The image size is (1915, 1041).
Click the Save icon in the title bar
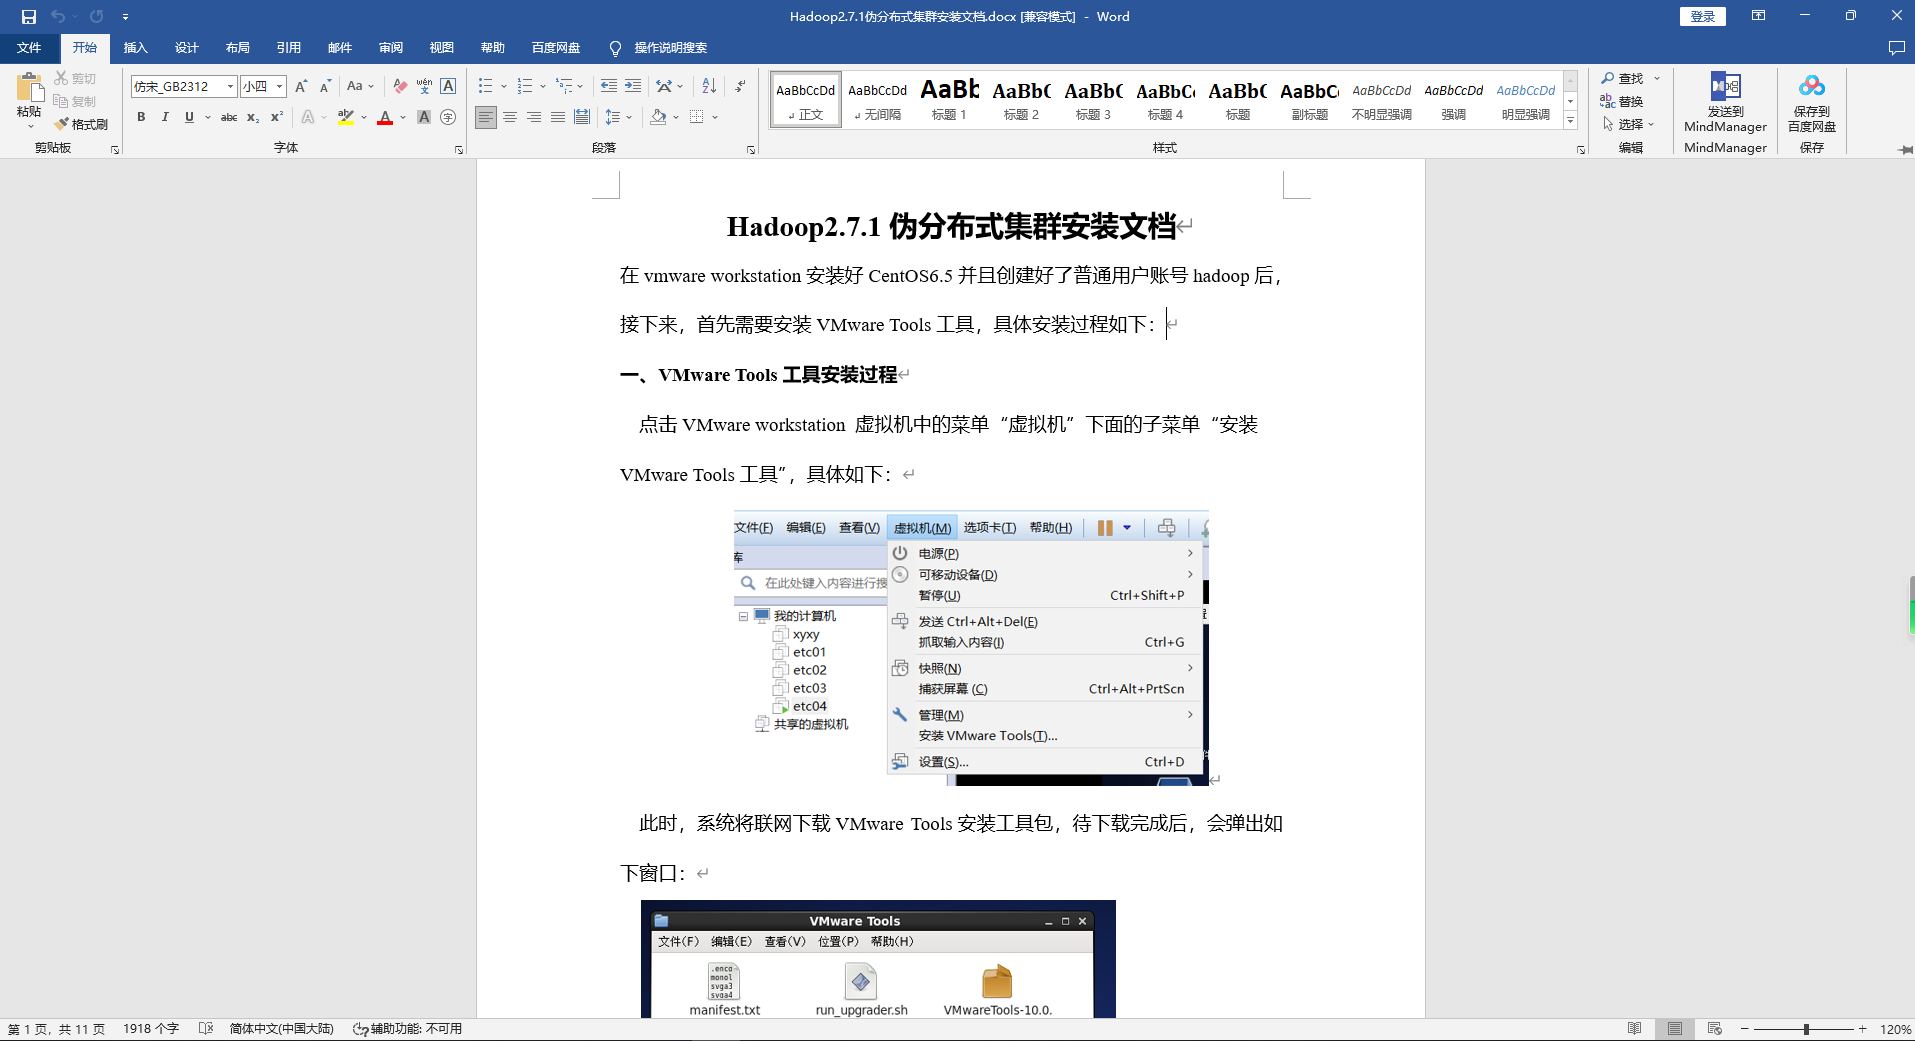[29, 16]
